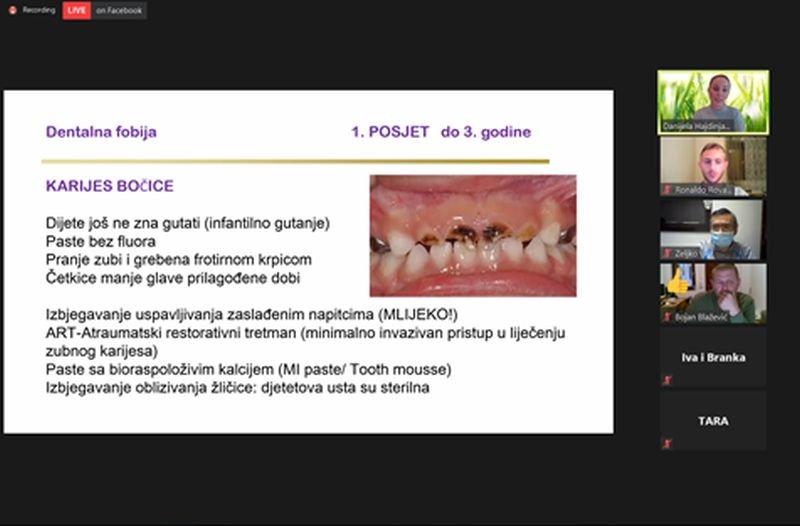The width and height of the screenshot is (800, 526).
Task: Click the red recording indicator icon
Action: coord(12,10)
